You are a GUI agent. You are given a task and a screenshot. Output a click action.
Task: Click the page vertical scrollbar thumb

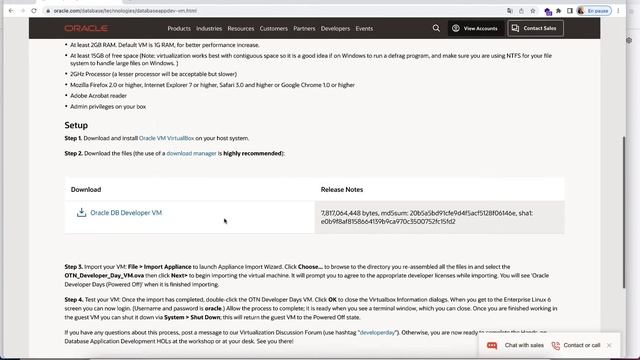pyautogui.click(x=623, y=212)
